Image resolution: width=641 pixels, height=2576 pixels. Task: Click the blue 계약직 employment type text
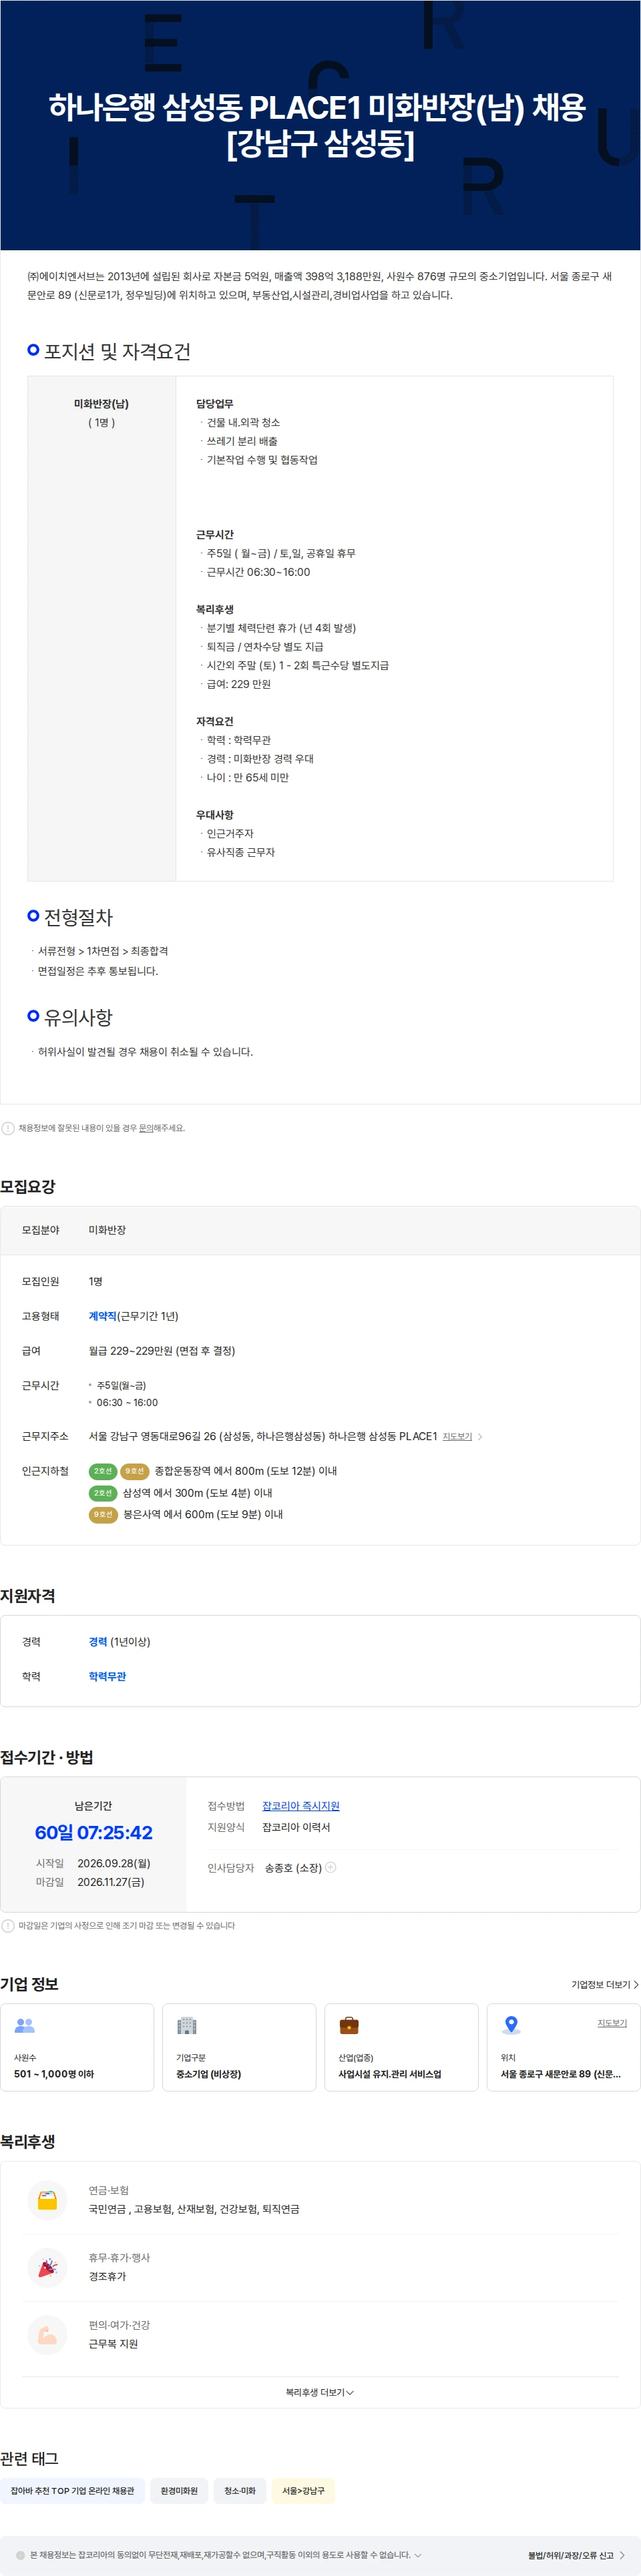pyautogui.click(x=102, y=1316)
